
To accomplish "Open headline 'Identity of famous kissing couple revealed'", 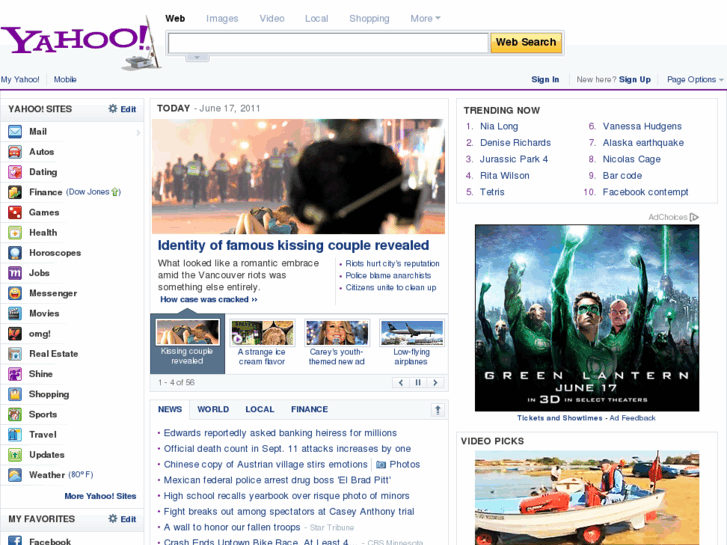I will click(x=293, y=245).
